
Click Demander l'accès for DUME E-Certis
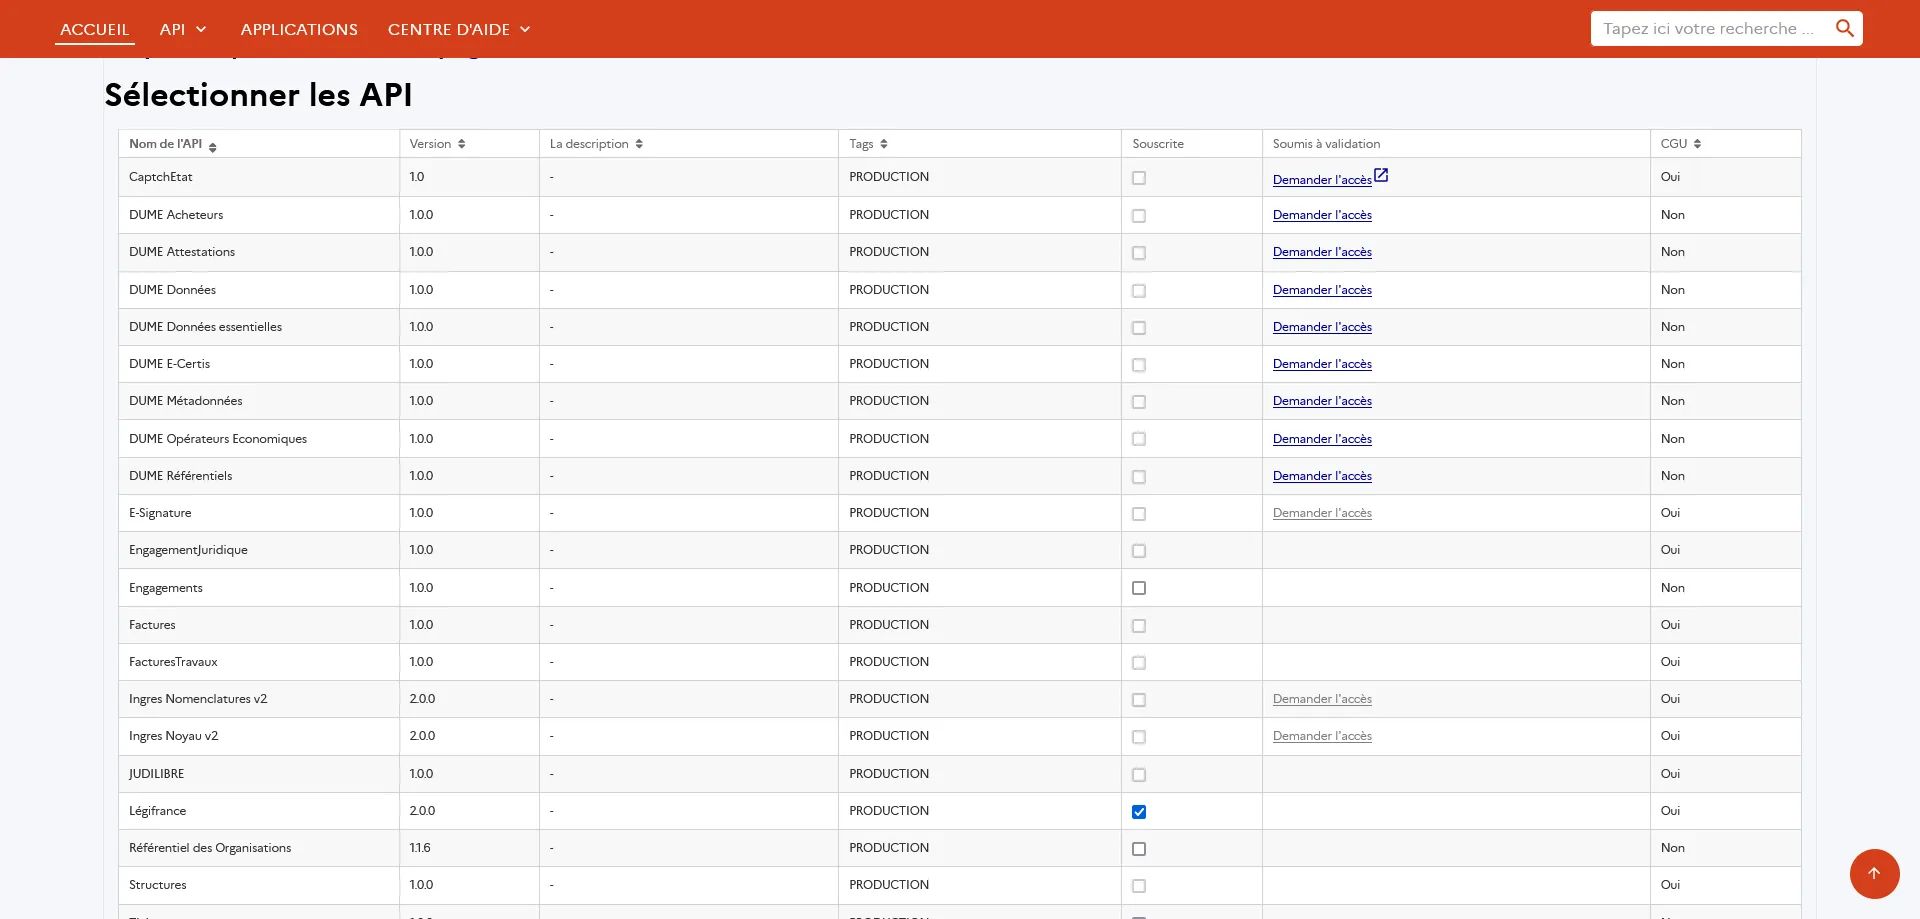pyautogui.click(x=1322, y=364)
